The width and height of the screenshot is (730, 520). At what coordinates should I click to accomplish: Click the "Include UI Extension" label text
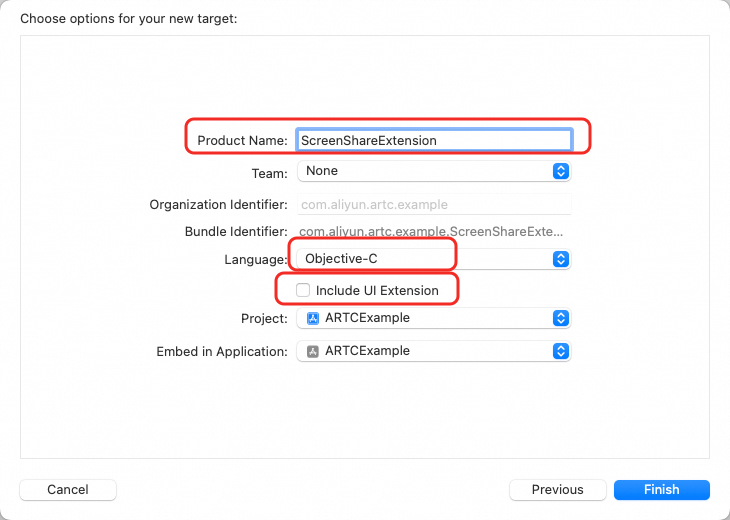point(377,290)
